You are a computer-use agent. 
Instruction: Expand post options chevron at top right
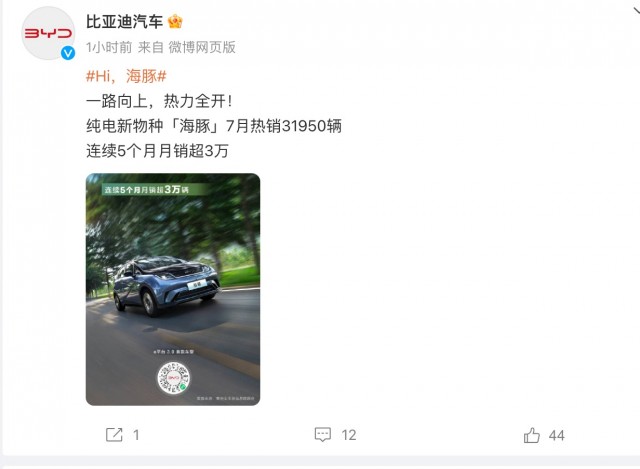[636, 9]
